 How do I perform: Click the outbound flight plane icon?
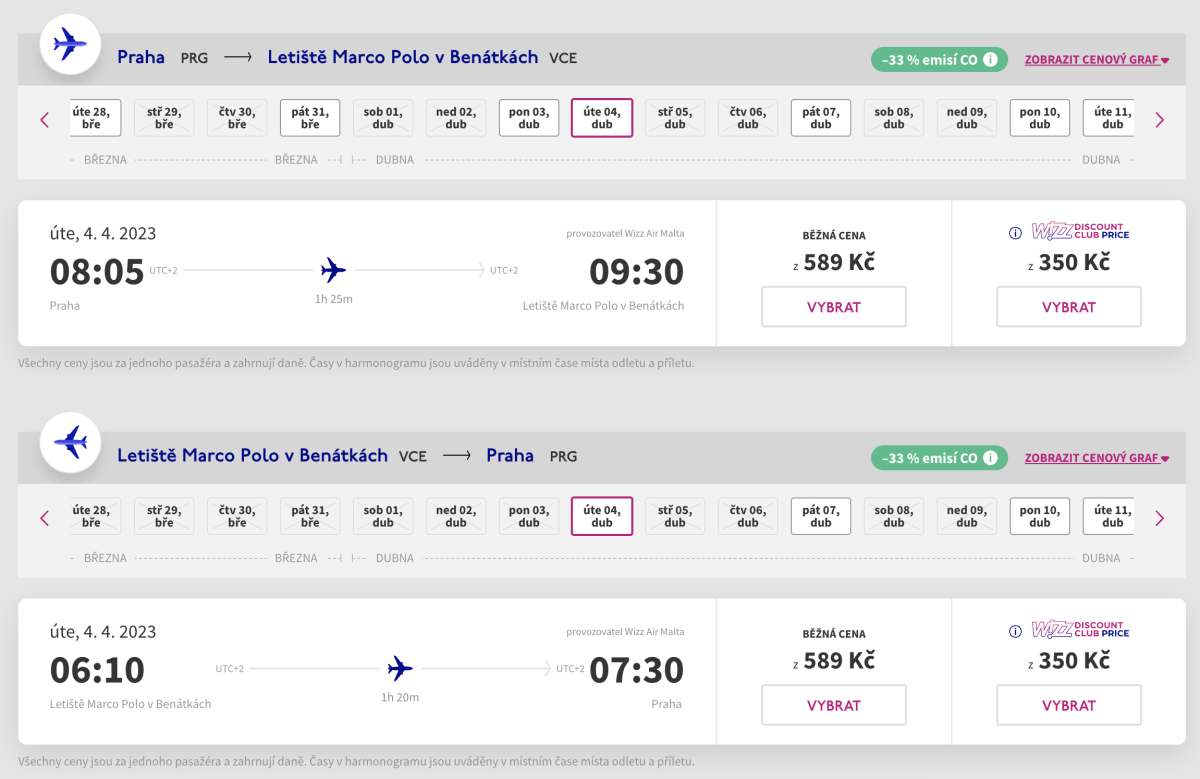tap(70, 44)
